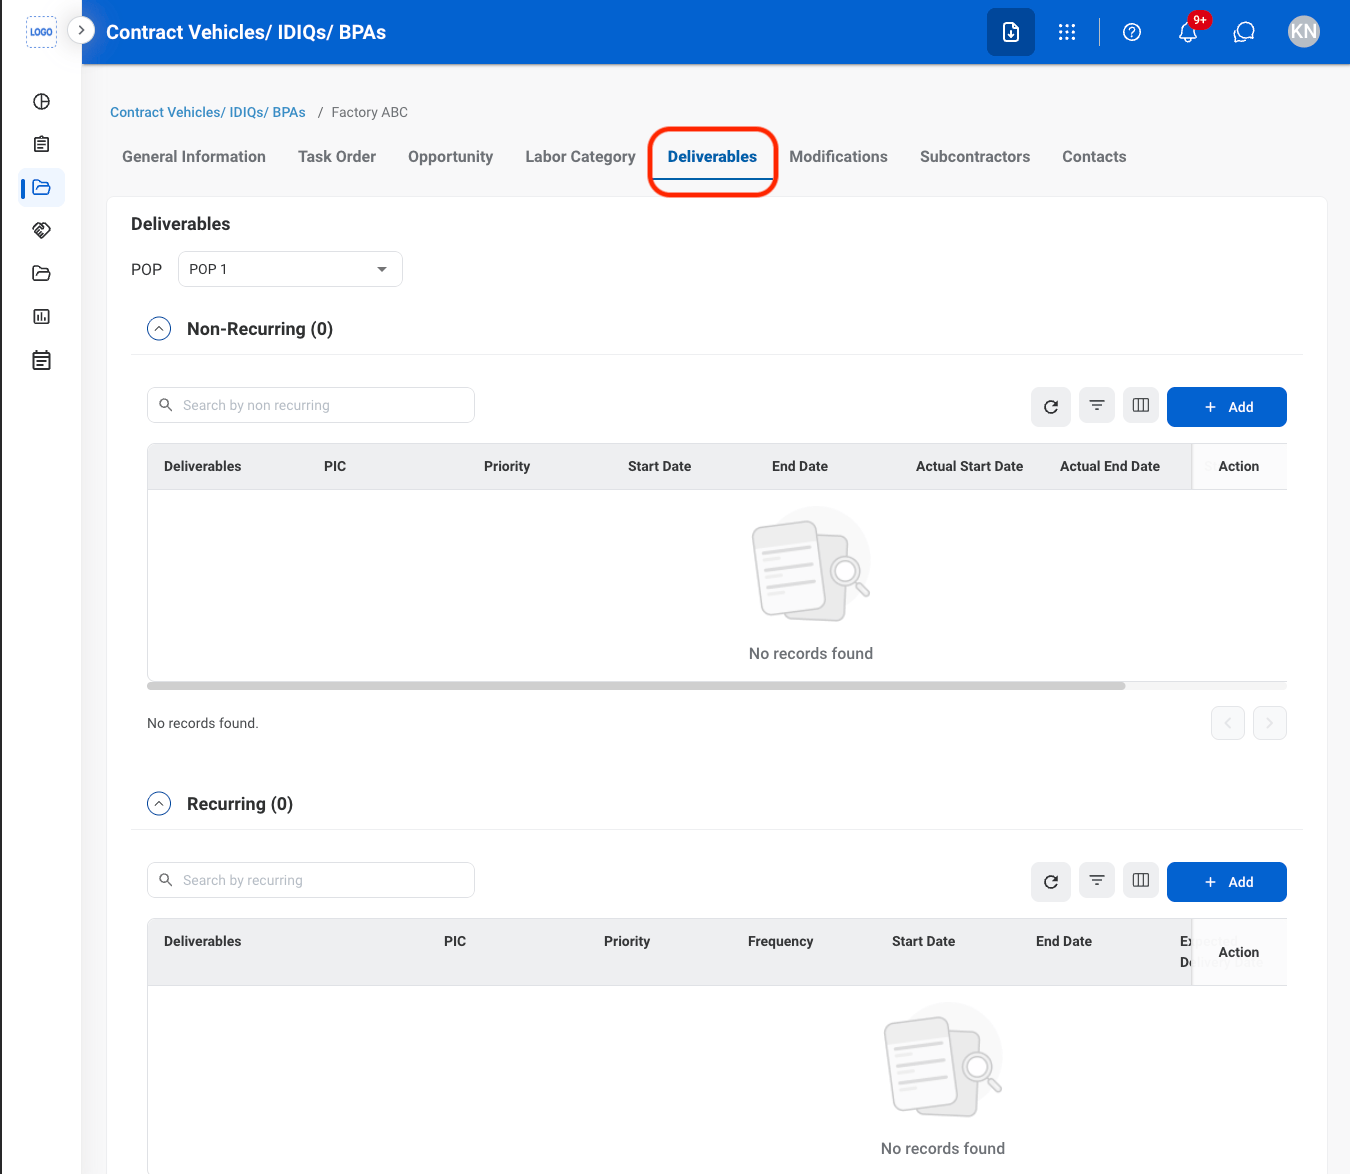Open the calendar sidebar icon

[41, 360]
